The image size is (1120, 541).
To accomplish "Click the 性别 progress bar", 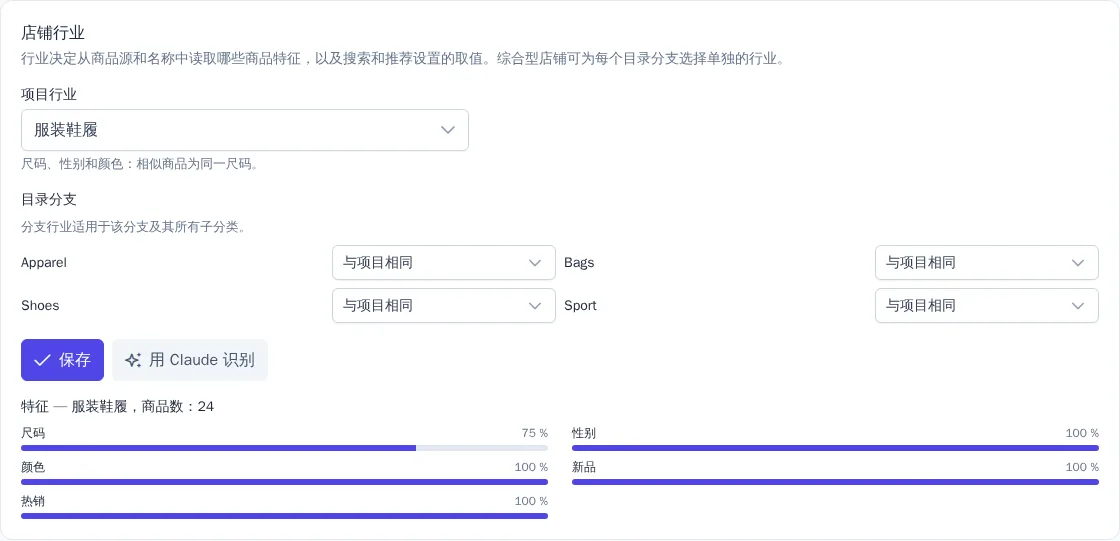I will pos(835,448).
